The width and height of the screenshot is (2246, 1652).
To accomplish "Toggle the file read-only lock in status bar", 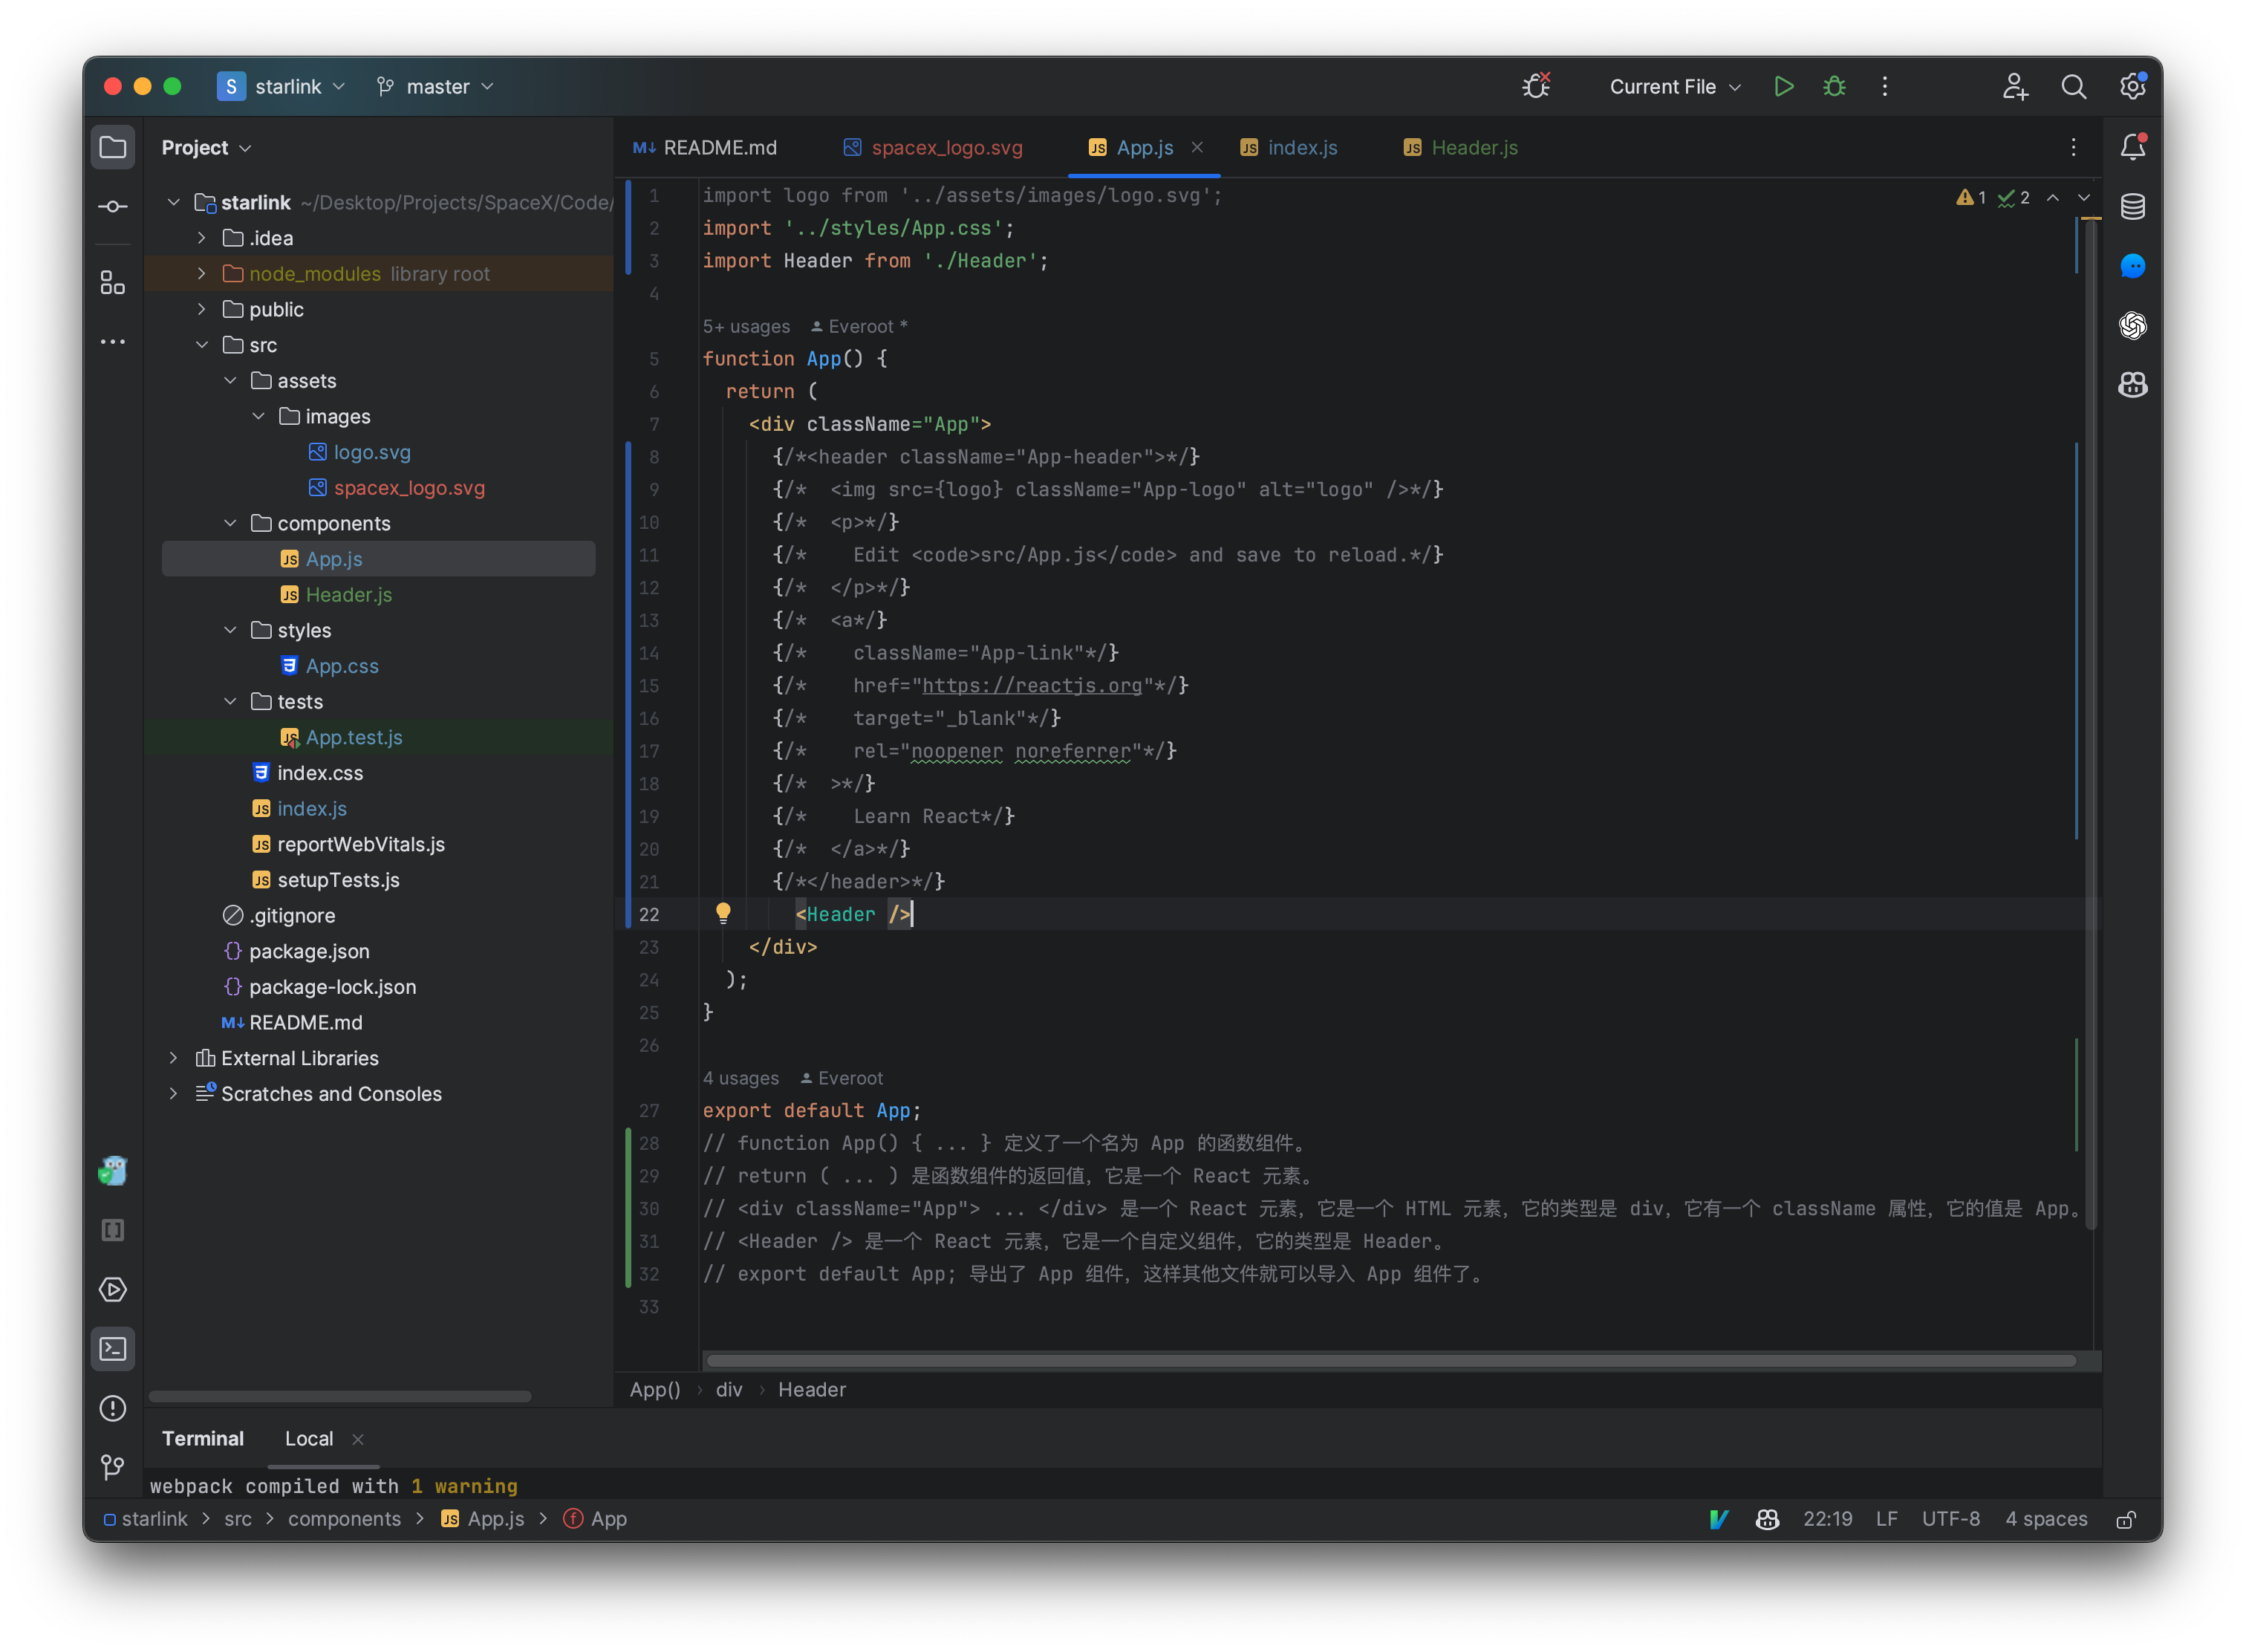I will (2126, 1518).
